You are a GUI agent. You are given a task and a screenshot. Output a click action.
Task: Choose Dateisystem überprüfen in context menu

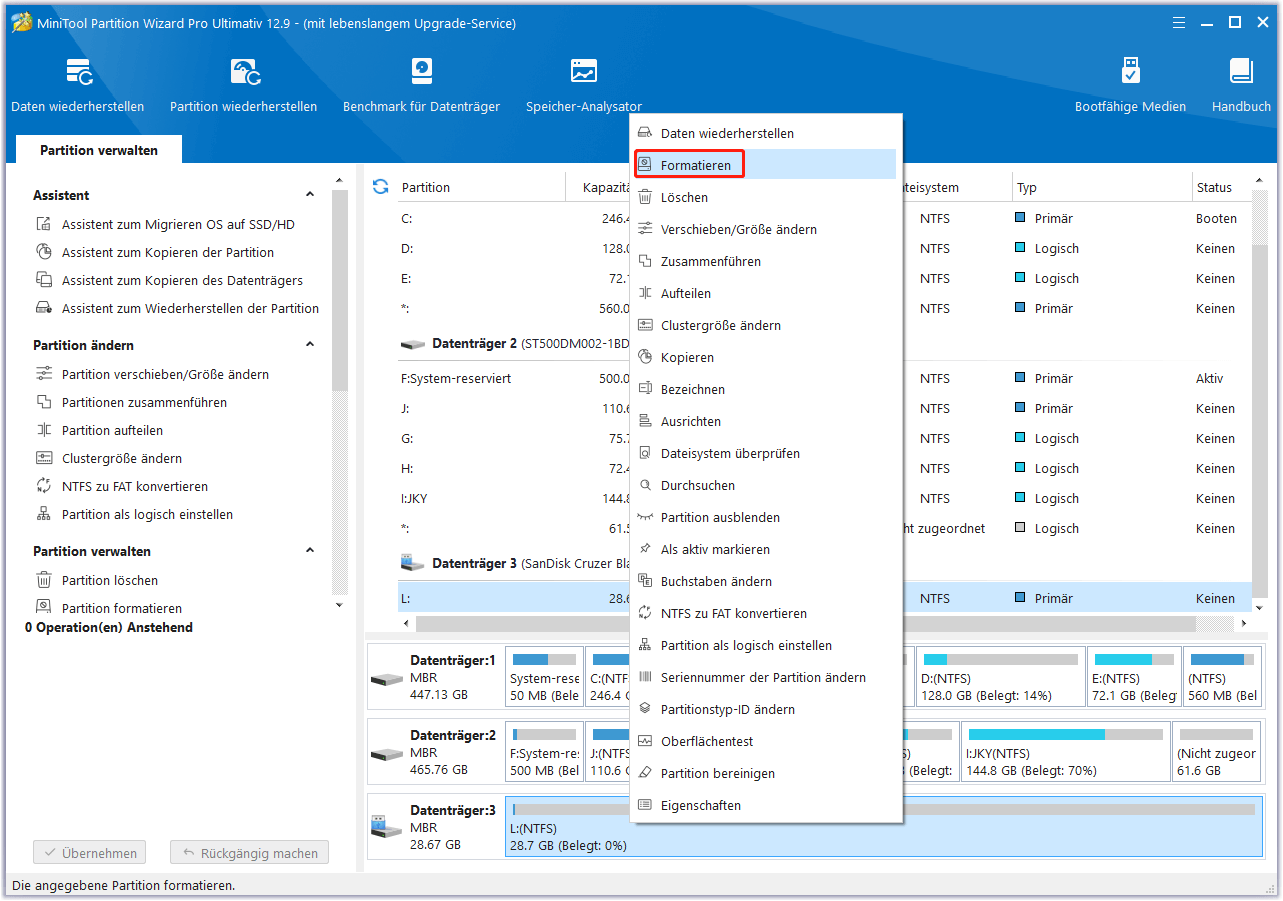765,453
